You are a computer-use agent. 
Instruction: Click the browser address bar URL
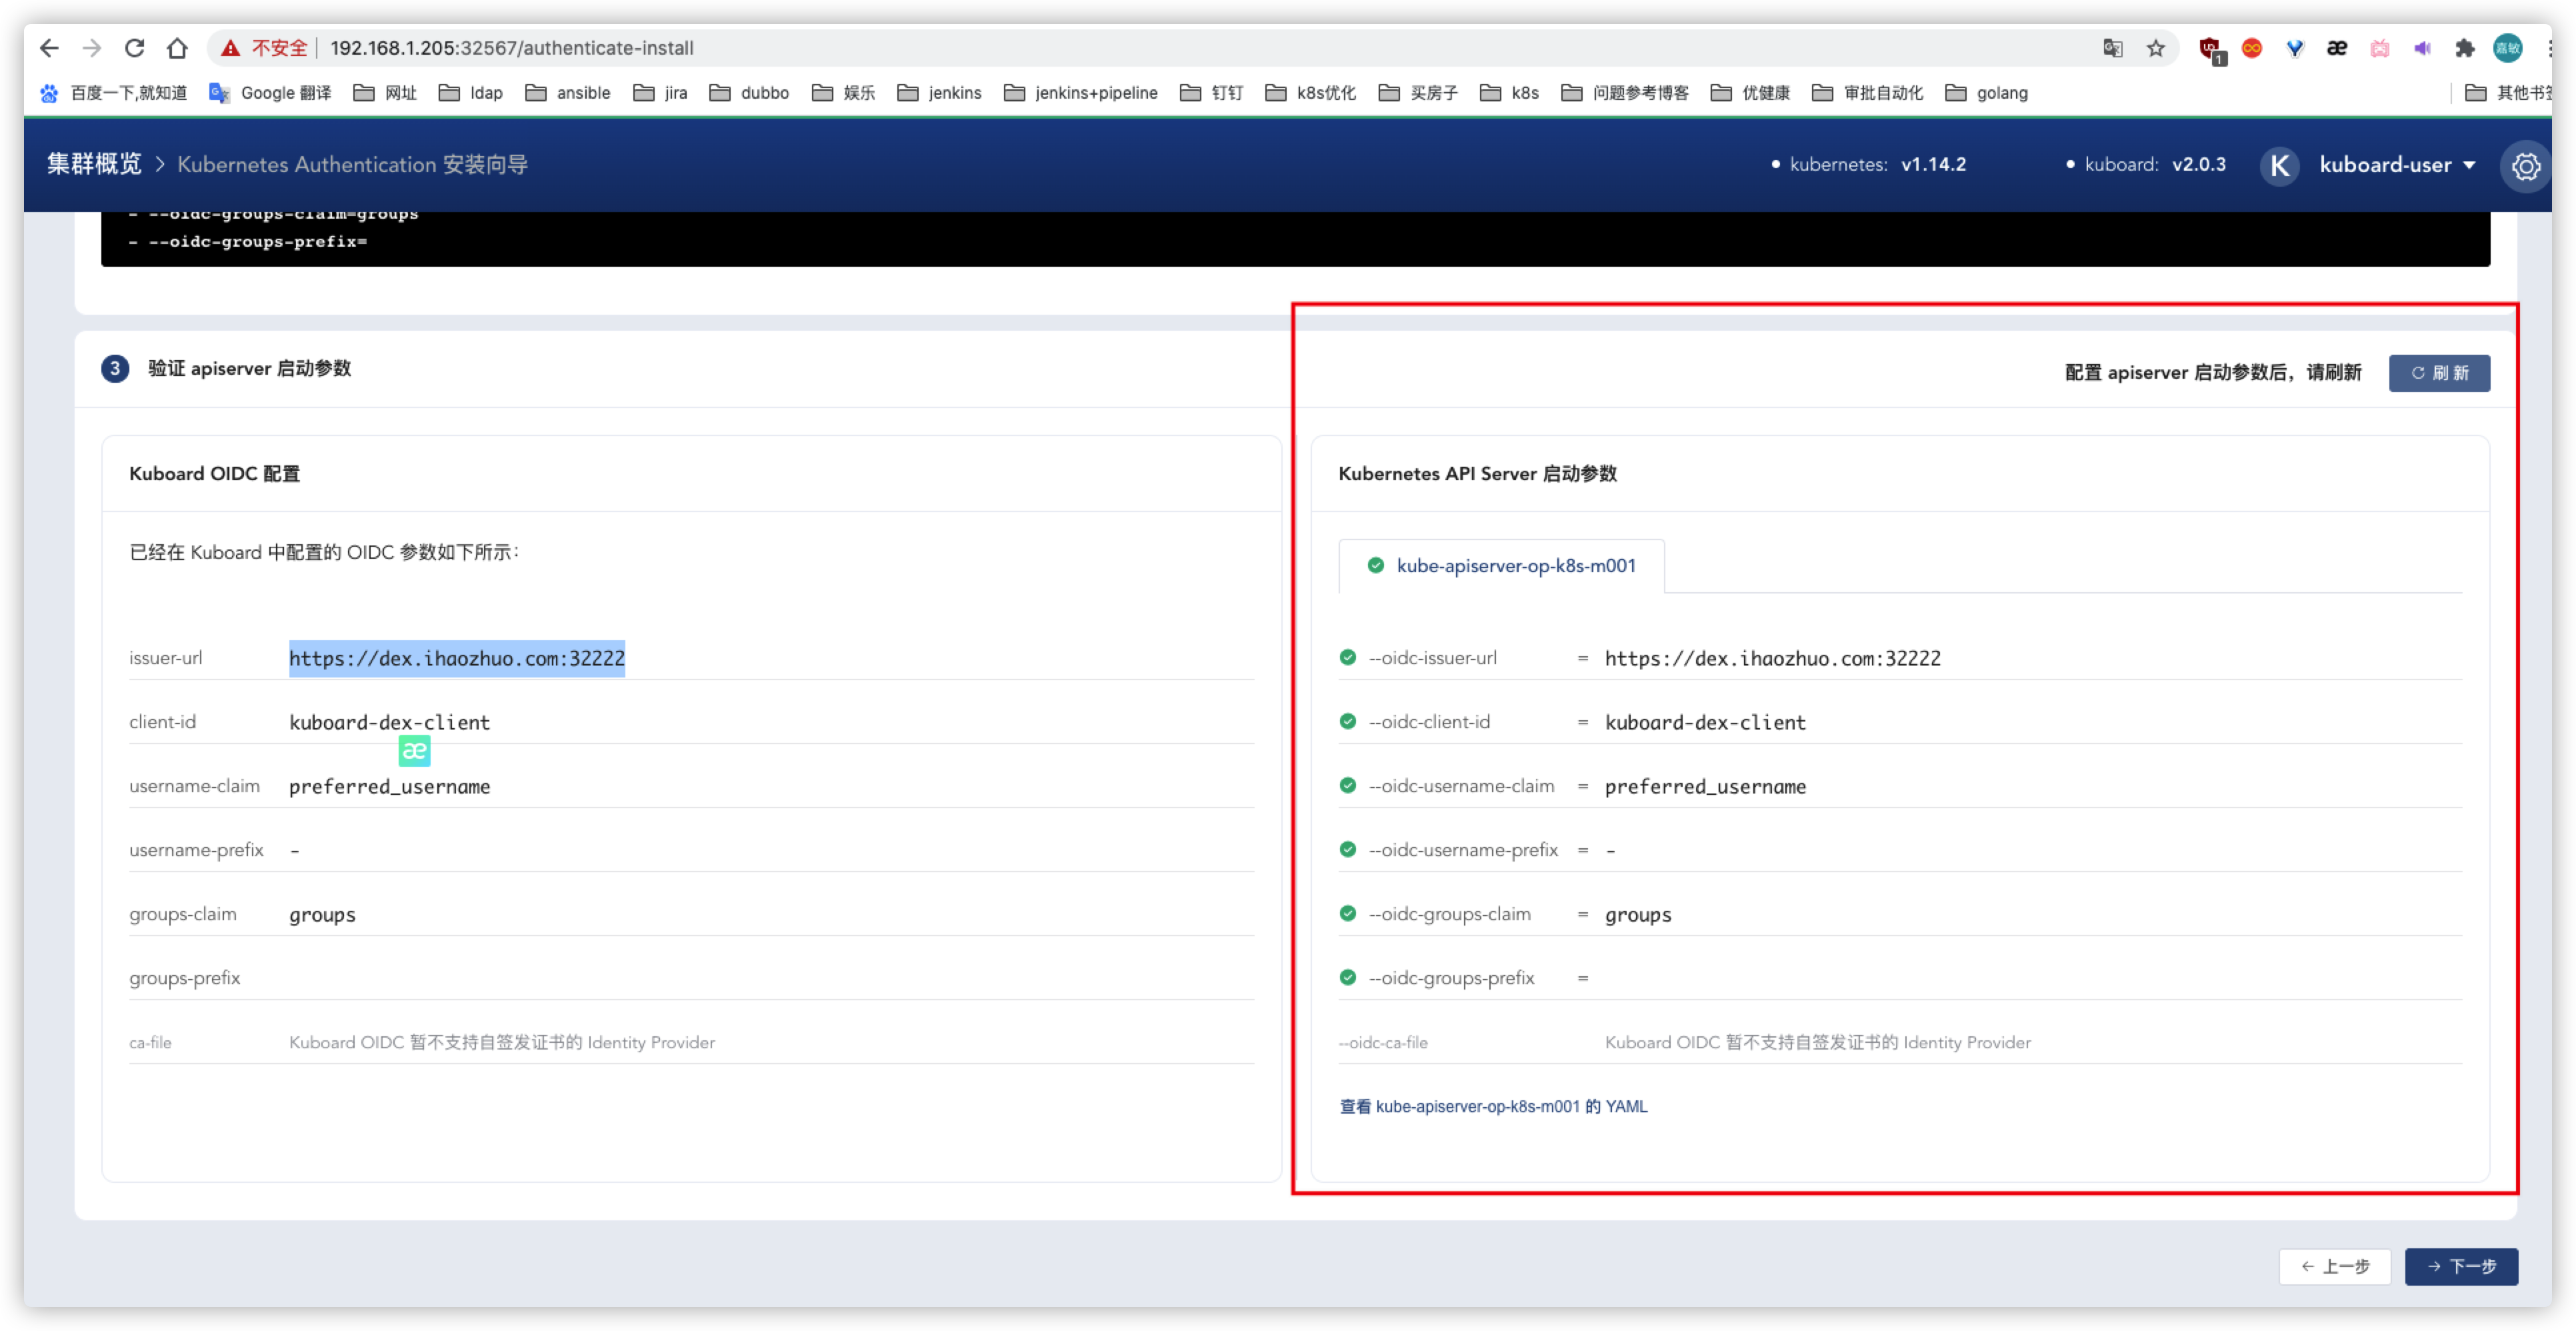pos(512,48)
